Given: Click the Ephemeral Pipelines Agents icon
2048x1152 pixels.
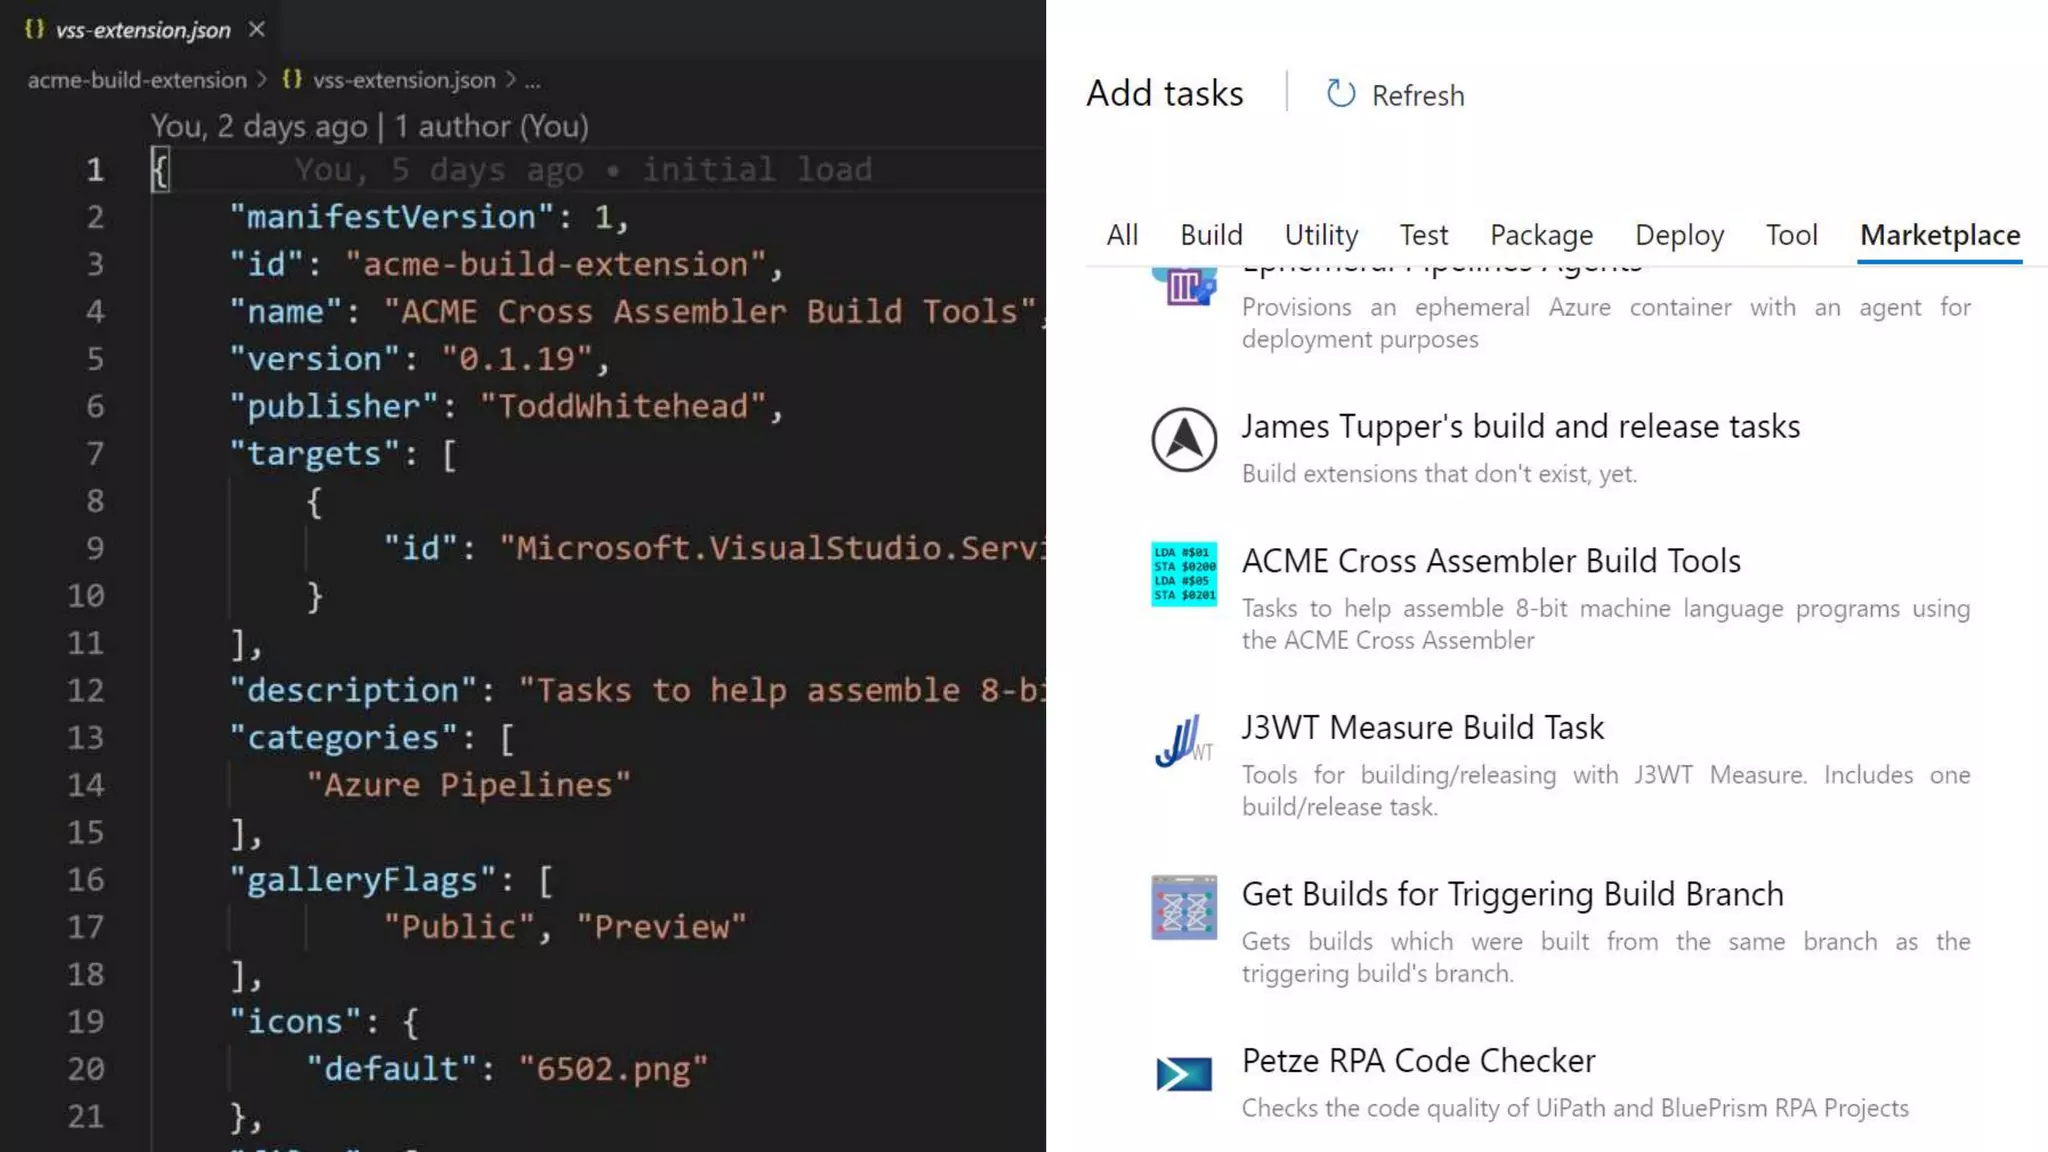Looking at the screenshot, I should click(x=1184, y=287).
